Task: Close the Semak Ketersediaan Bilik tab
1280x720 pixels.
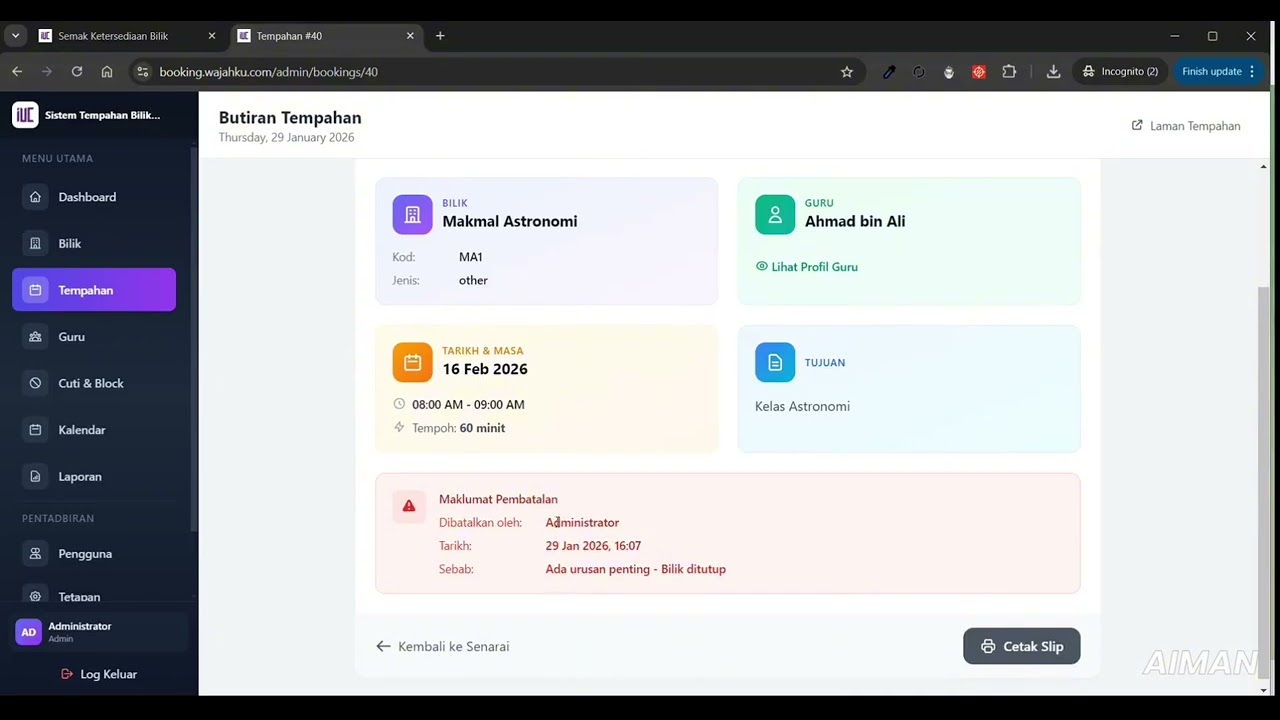Action: click(211, 36)
